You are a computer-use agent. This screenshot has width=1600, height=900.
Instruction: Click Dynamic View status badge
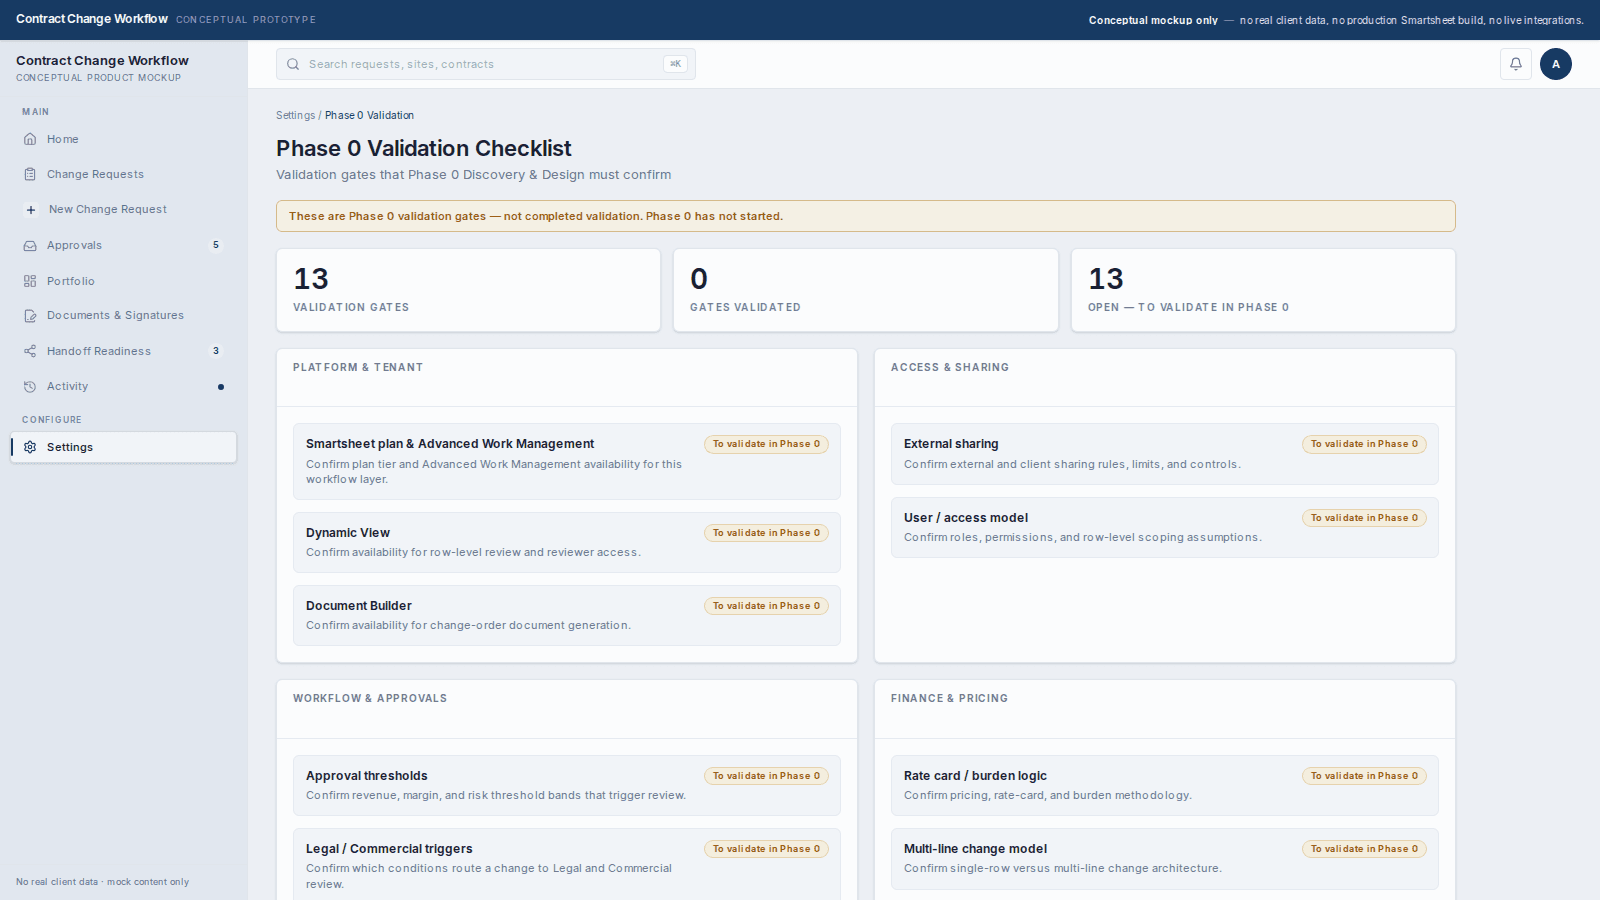[766, 533]
